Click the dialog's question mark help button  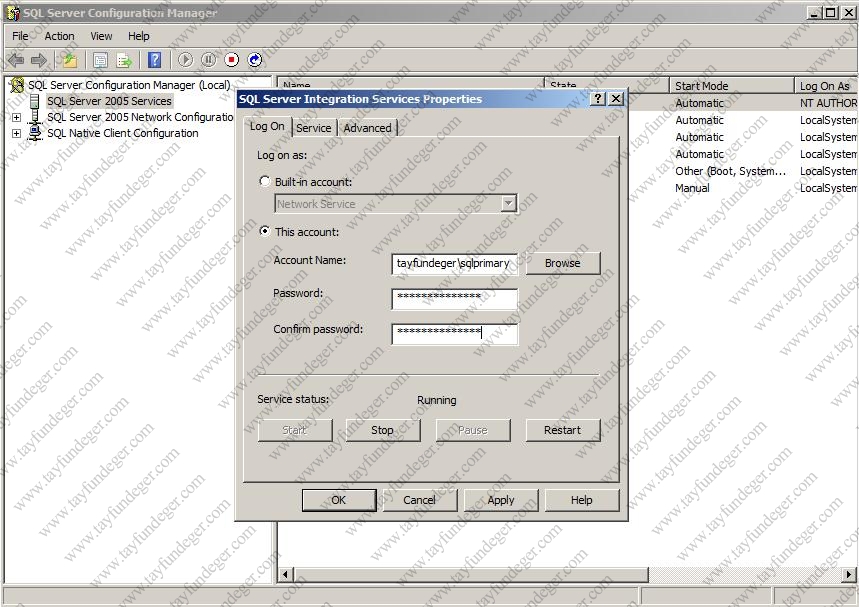click(598, 99)
